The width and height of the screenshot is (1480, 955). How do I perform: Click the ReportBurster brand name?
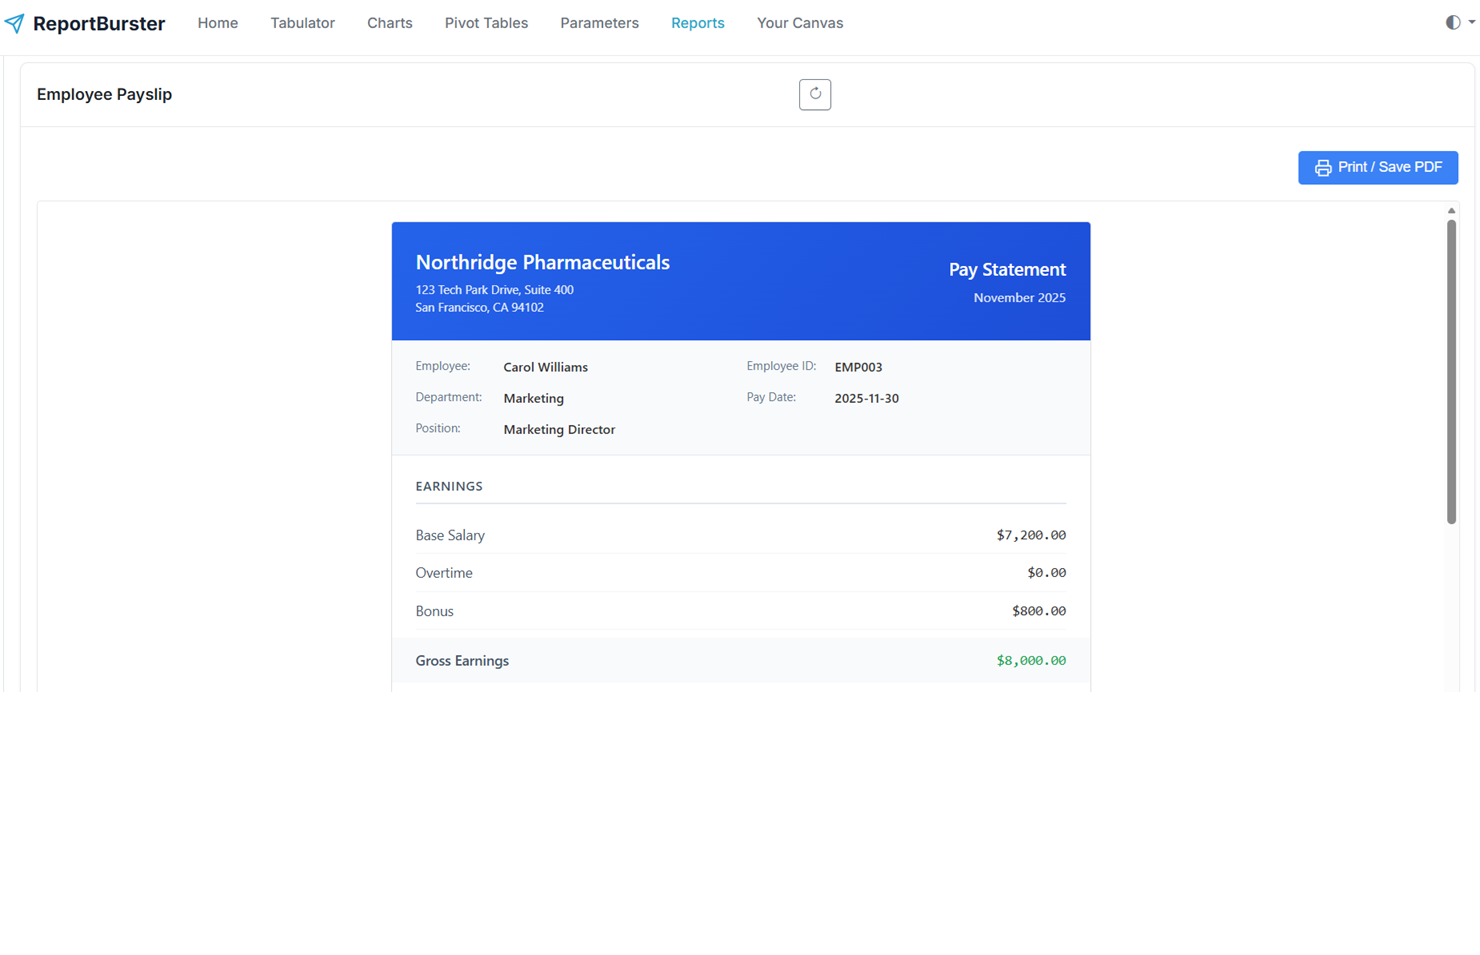point(98,24)
